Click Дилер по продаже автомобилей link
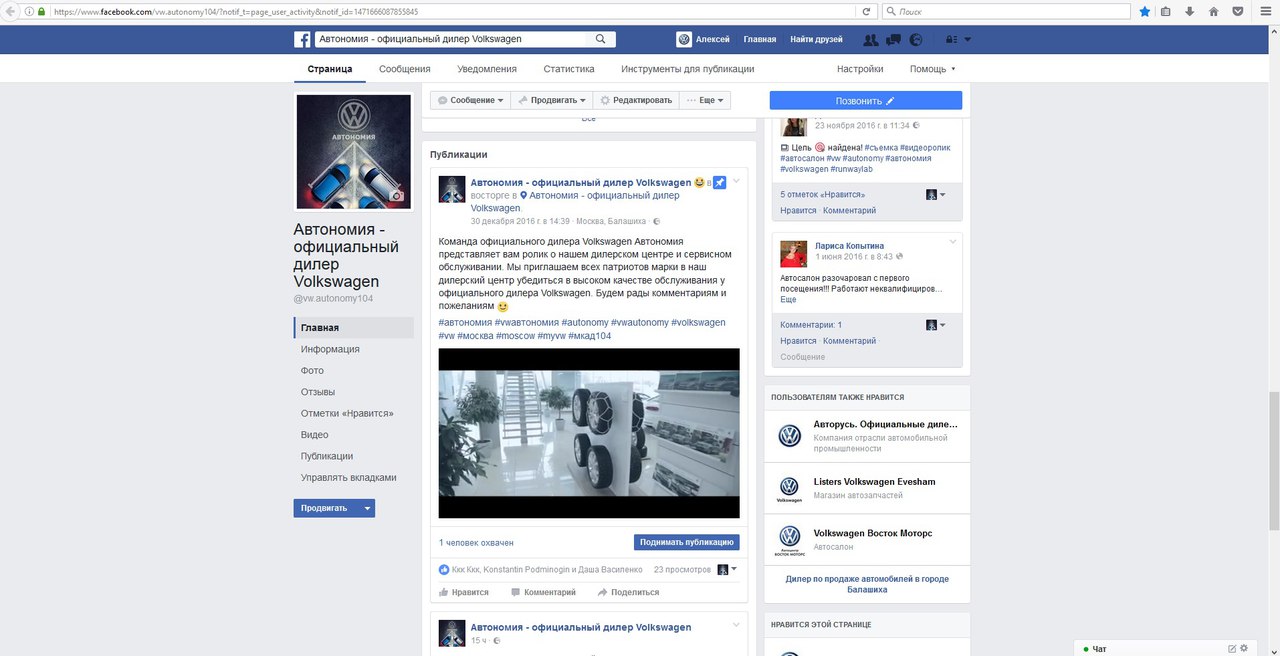 866,584
